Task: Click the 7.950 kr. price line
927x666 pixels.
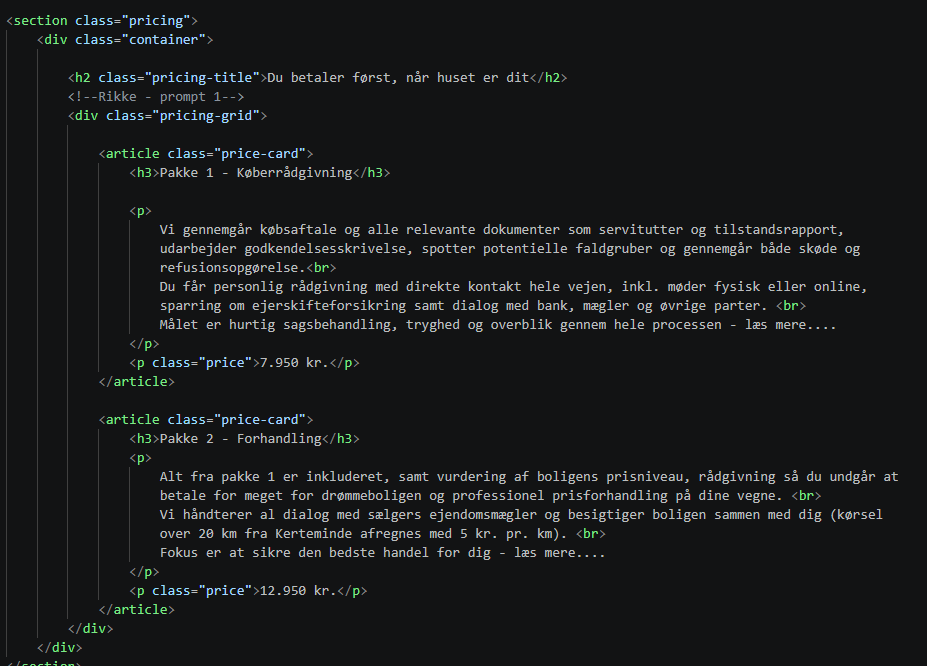Action: click(x=244, y=362)
